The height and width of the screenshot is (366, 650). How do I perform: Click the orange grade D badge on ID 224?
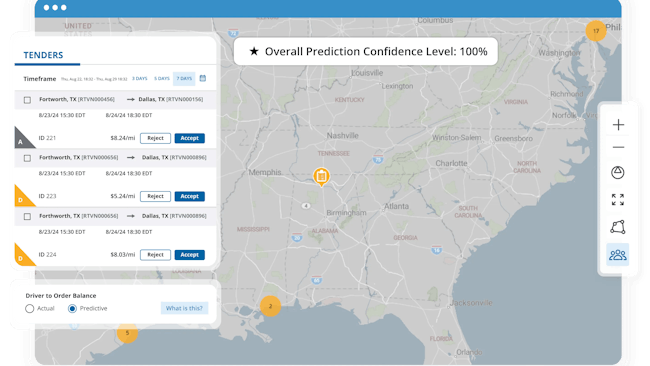(22, 256)
